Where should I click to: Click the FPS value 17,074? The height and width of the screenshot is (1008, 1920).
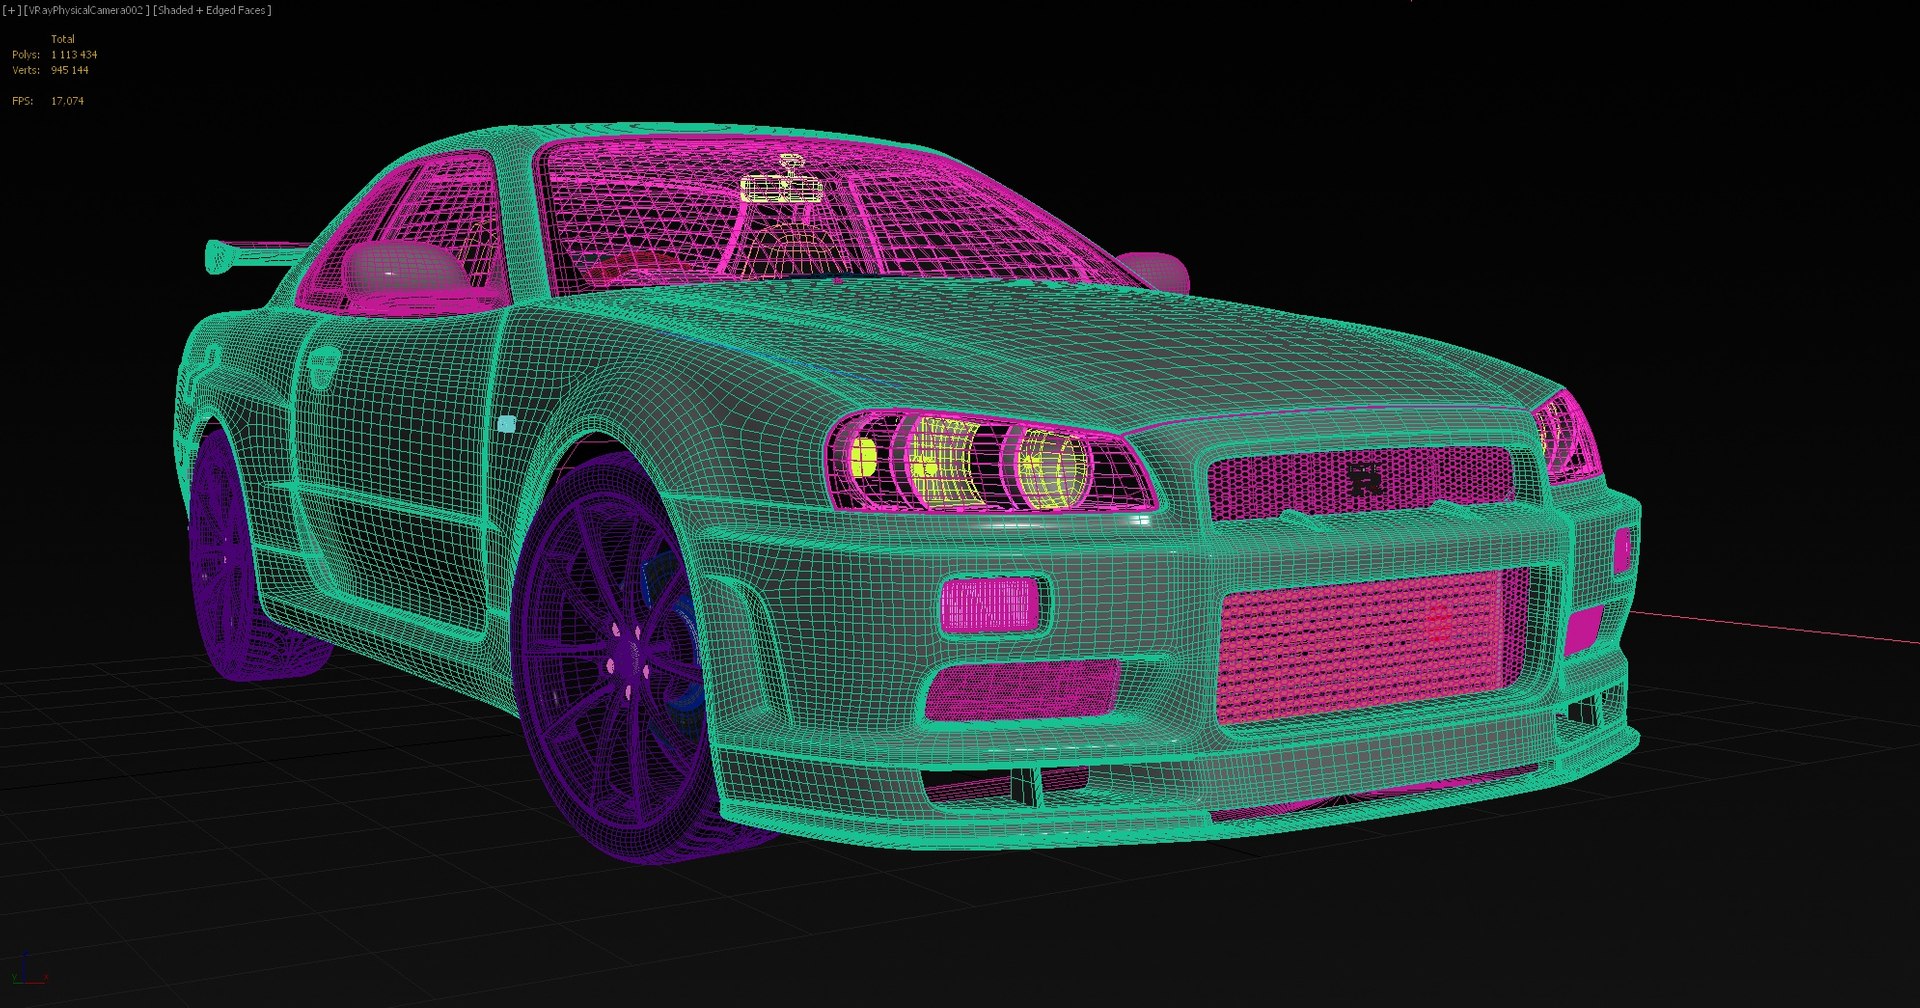tap(67, 101)
